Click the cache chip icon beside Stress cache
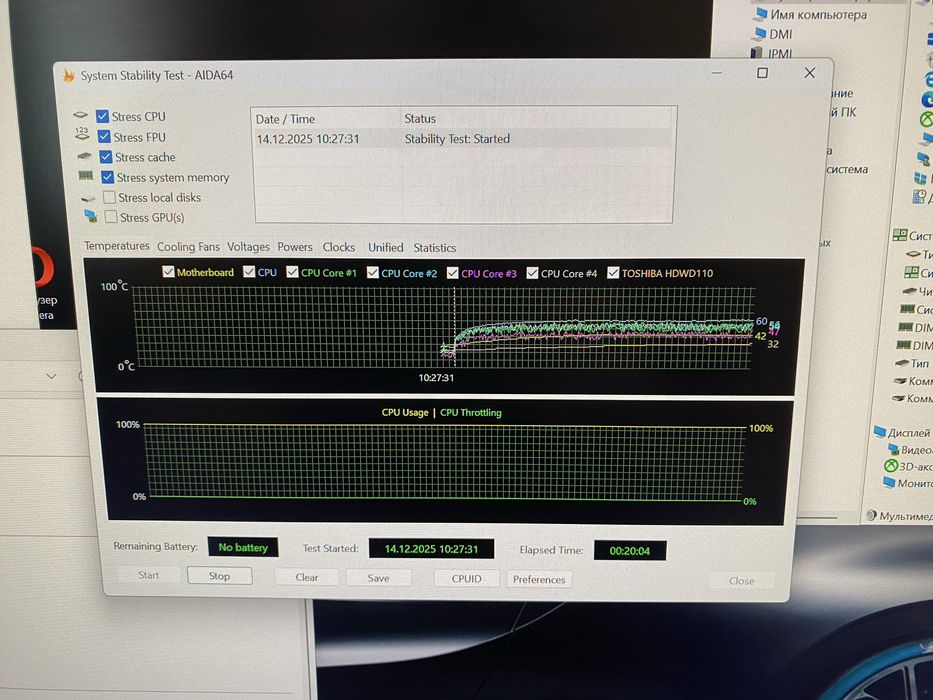This screenshot has height=700, width=933. tap(84, 156)
